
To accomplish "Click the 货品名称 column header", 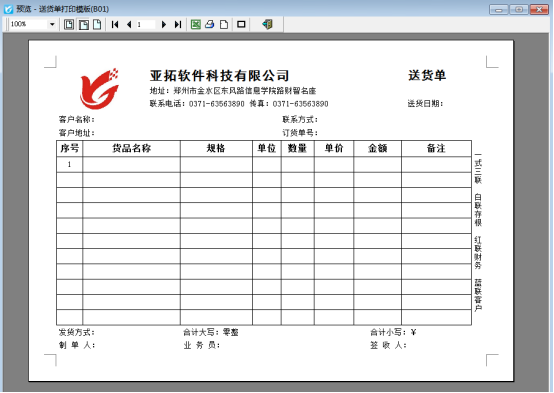I will (131, 148).
